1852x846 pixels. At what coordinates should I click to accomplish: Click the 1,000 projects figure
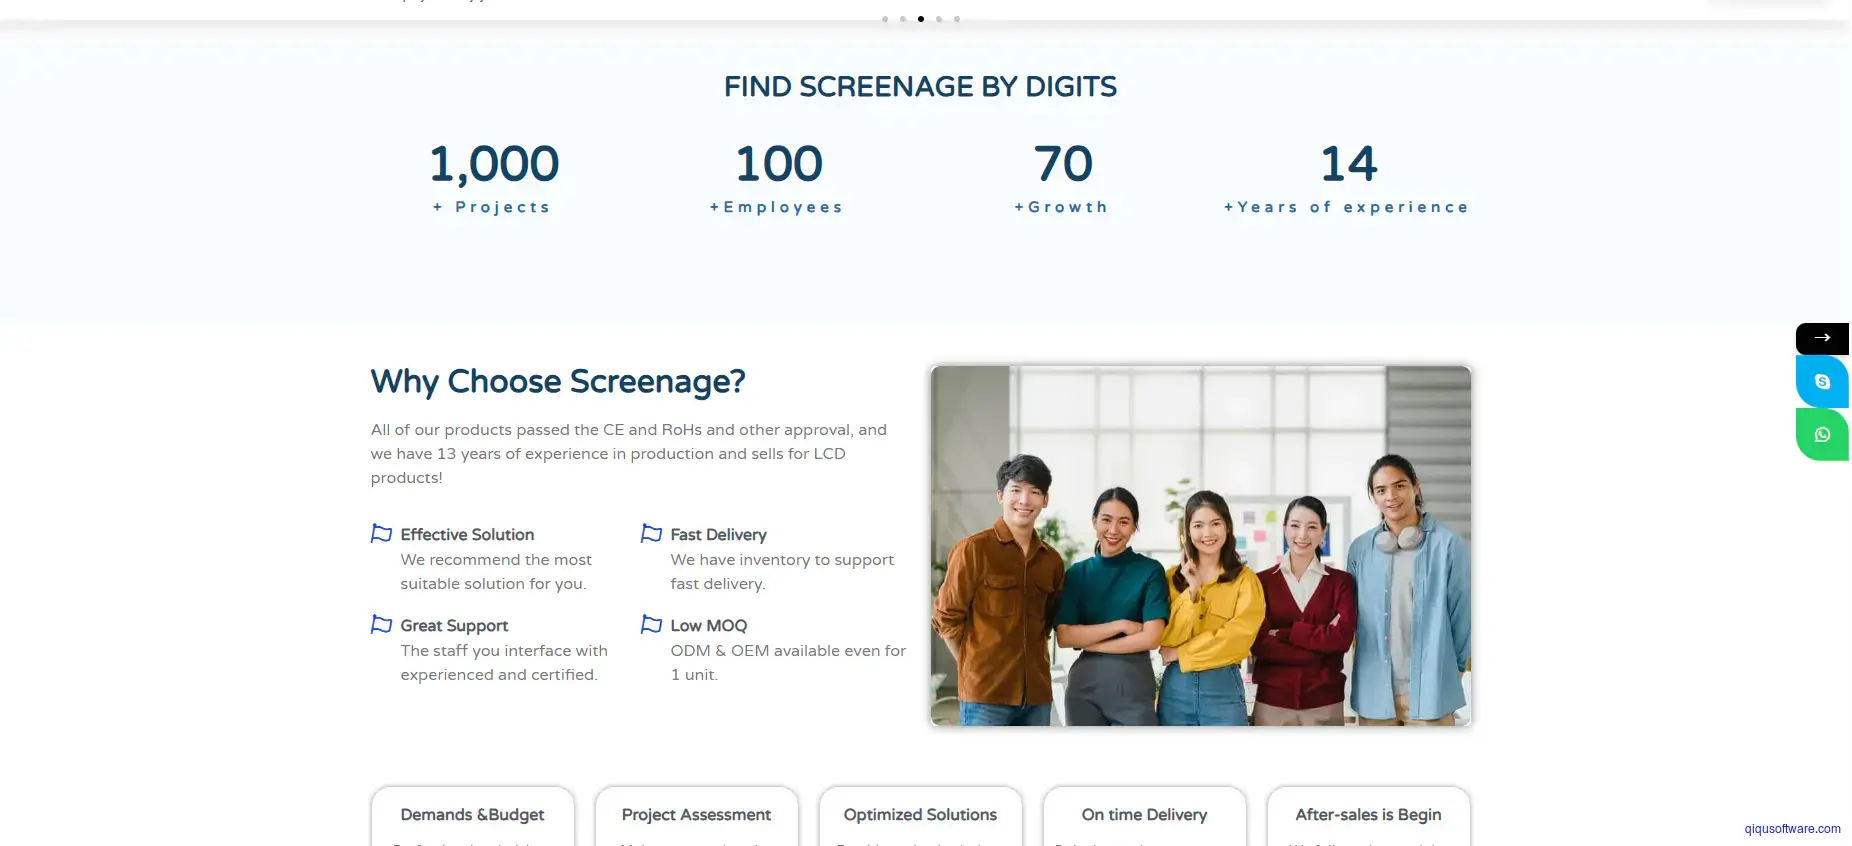pos(494,164)
